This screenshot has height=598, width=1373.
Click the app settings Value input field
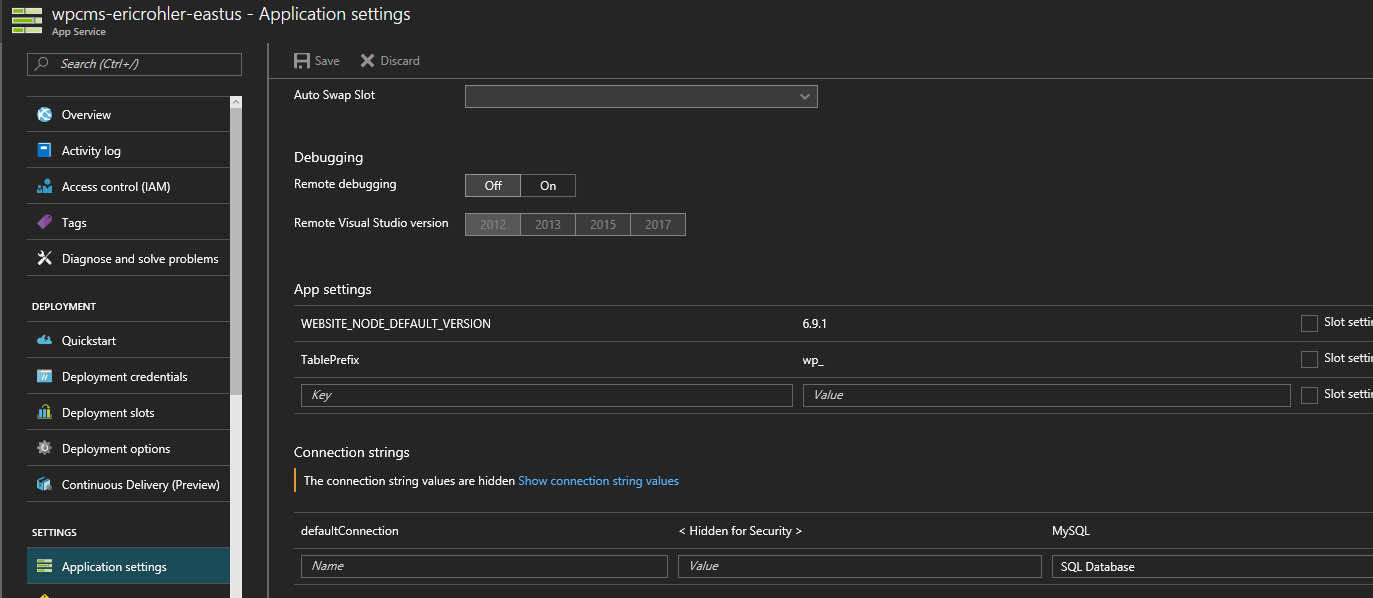click(1047, 395)
